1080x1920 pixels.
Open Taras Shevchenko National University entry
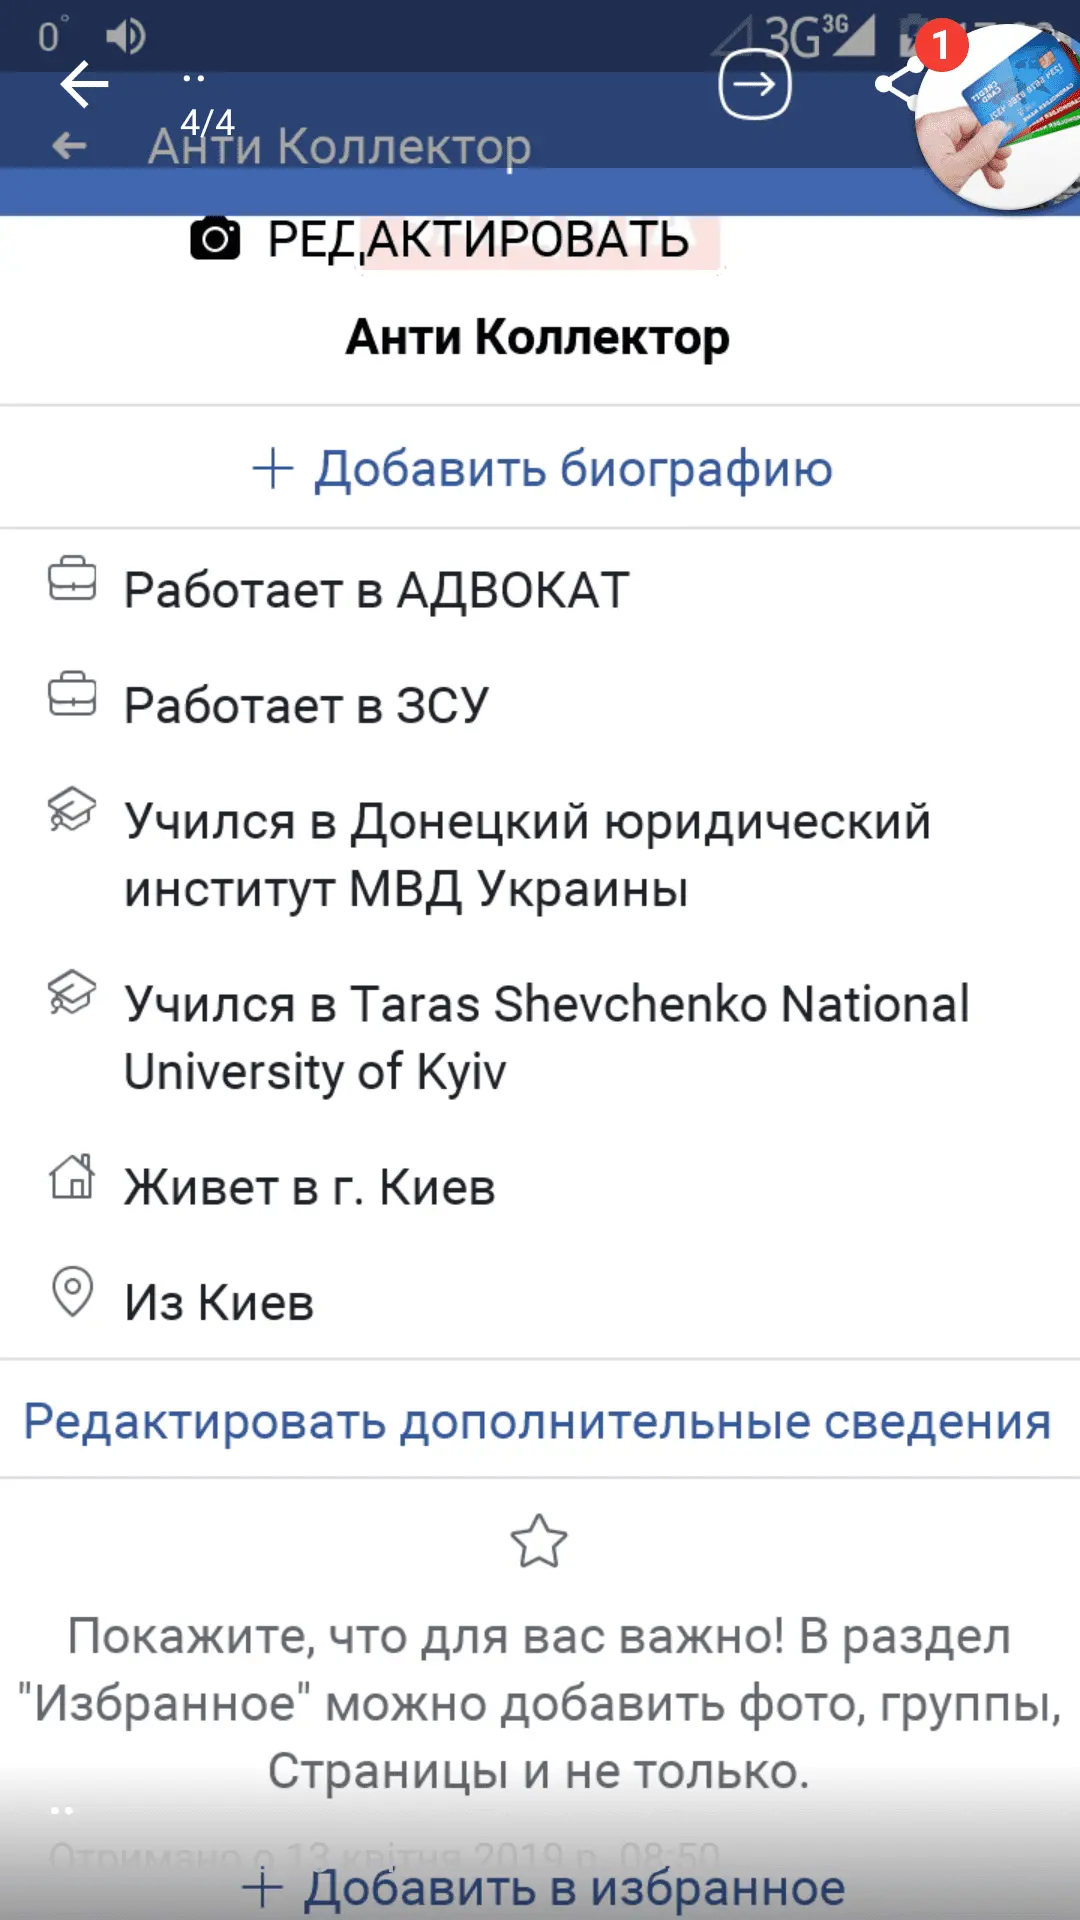(x=546, y=1037)
